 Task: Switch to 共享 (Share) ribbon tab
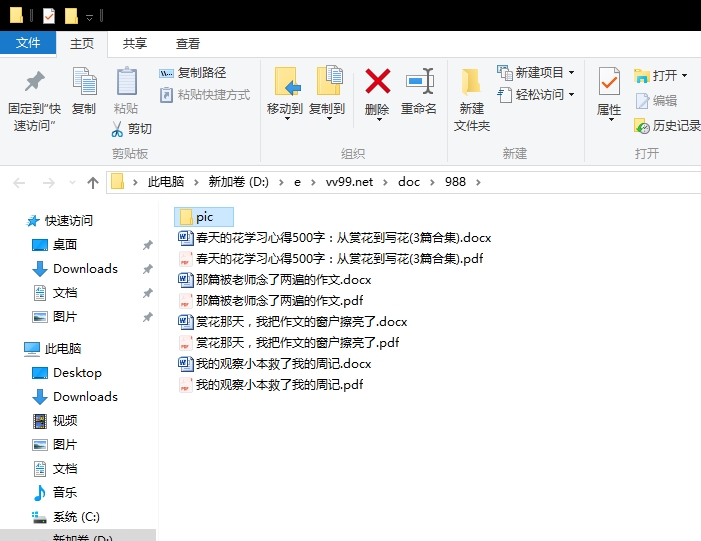tap(135, 43)
